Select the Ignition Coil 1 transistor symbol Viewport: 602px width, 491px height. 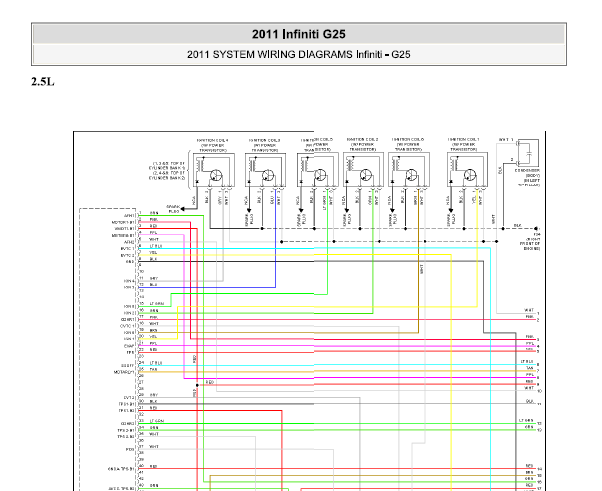click(470, 175)
